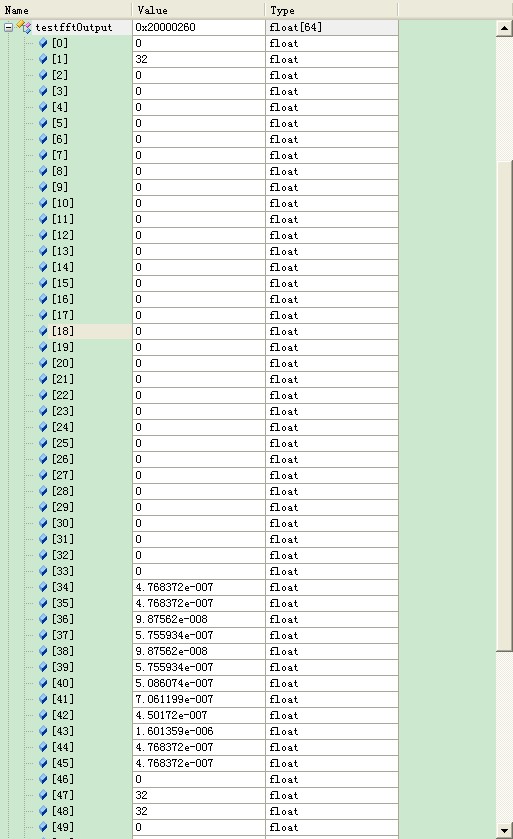Click the icon beside element [15]

point(43,283)
